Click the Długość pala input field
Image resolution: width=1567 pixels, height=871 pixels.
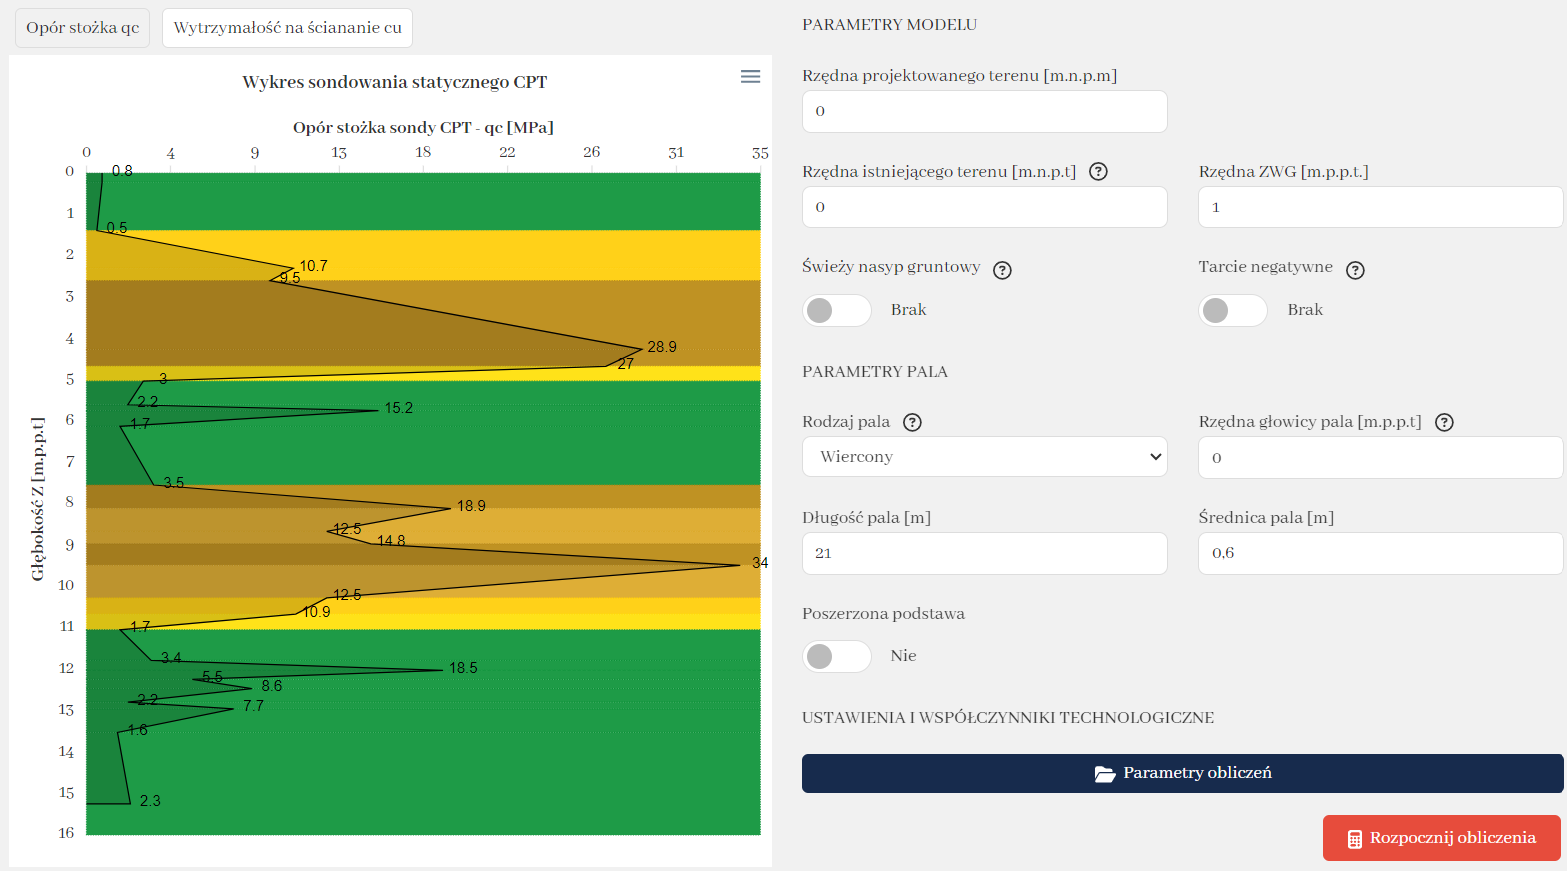click(x=984, y=553)
